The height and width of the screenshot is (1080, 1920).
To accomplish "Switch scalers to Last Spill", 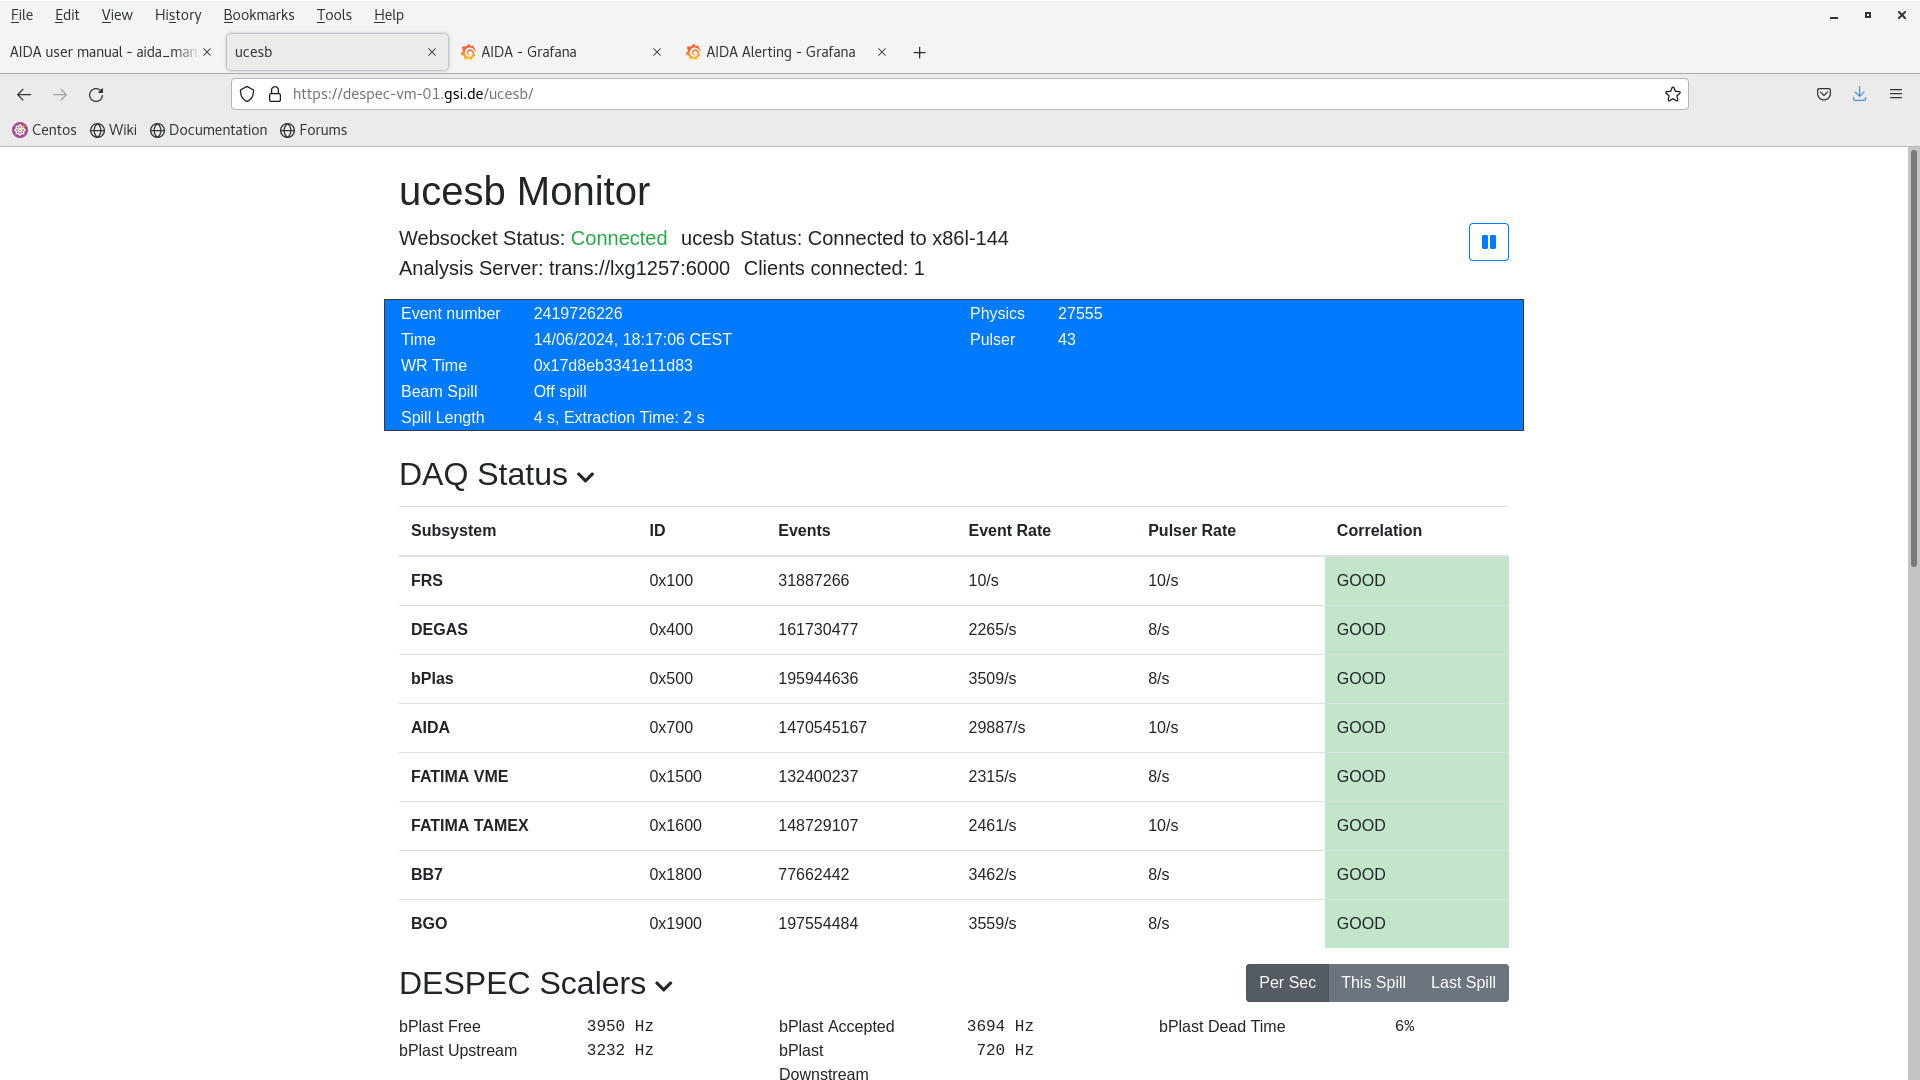I will (1462, 983).
